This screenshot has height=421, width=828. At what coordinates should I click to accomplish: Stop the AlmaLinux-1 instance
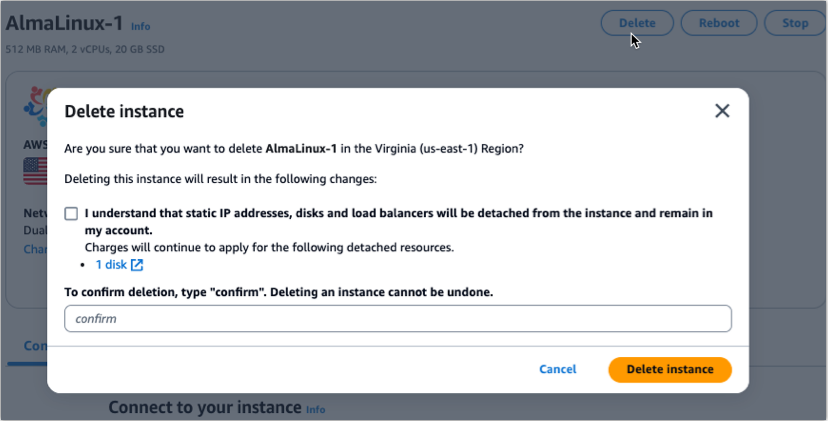(x=794, y=22)
